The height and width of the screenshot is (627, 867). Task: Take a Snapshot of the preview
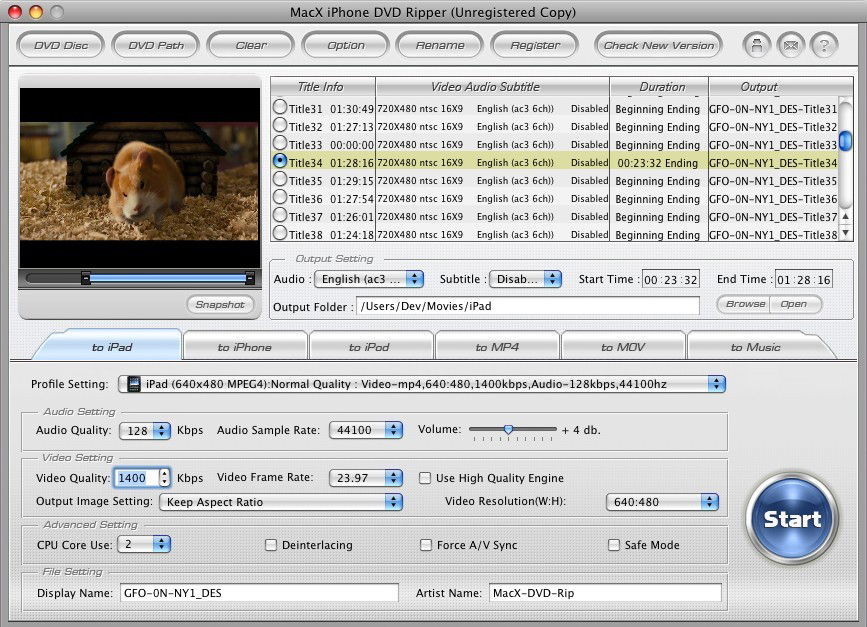pyautogui.click(x=220, y=305)
